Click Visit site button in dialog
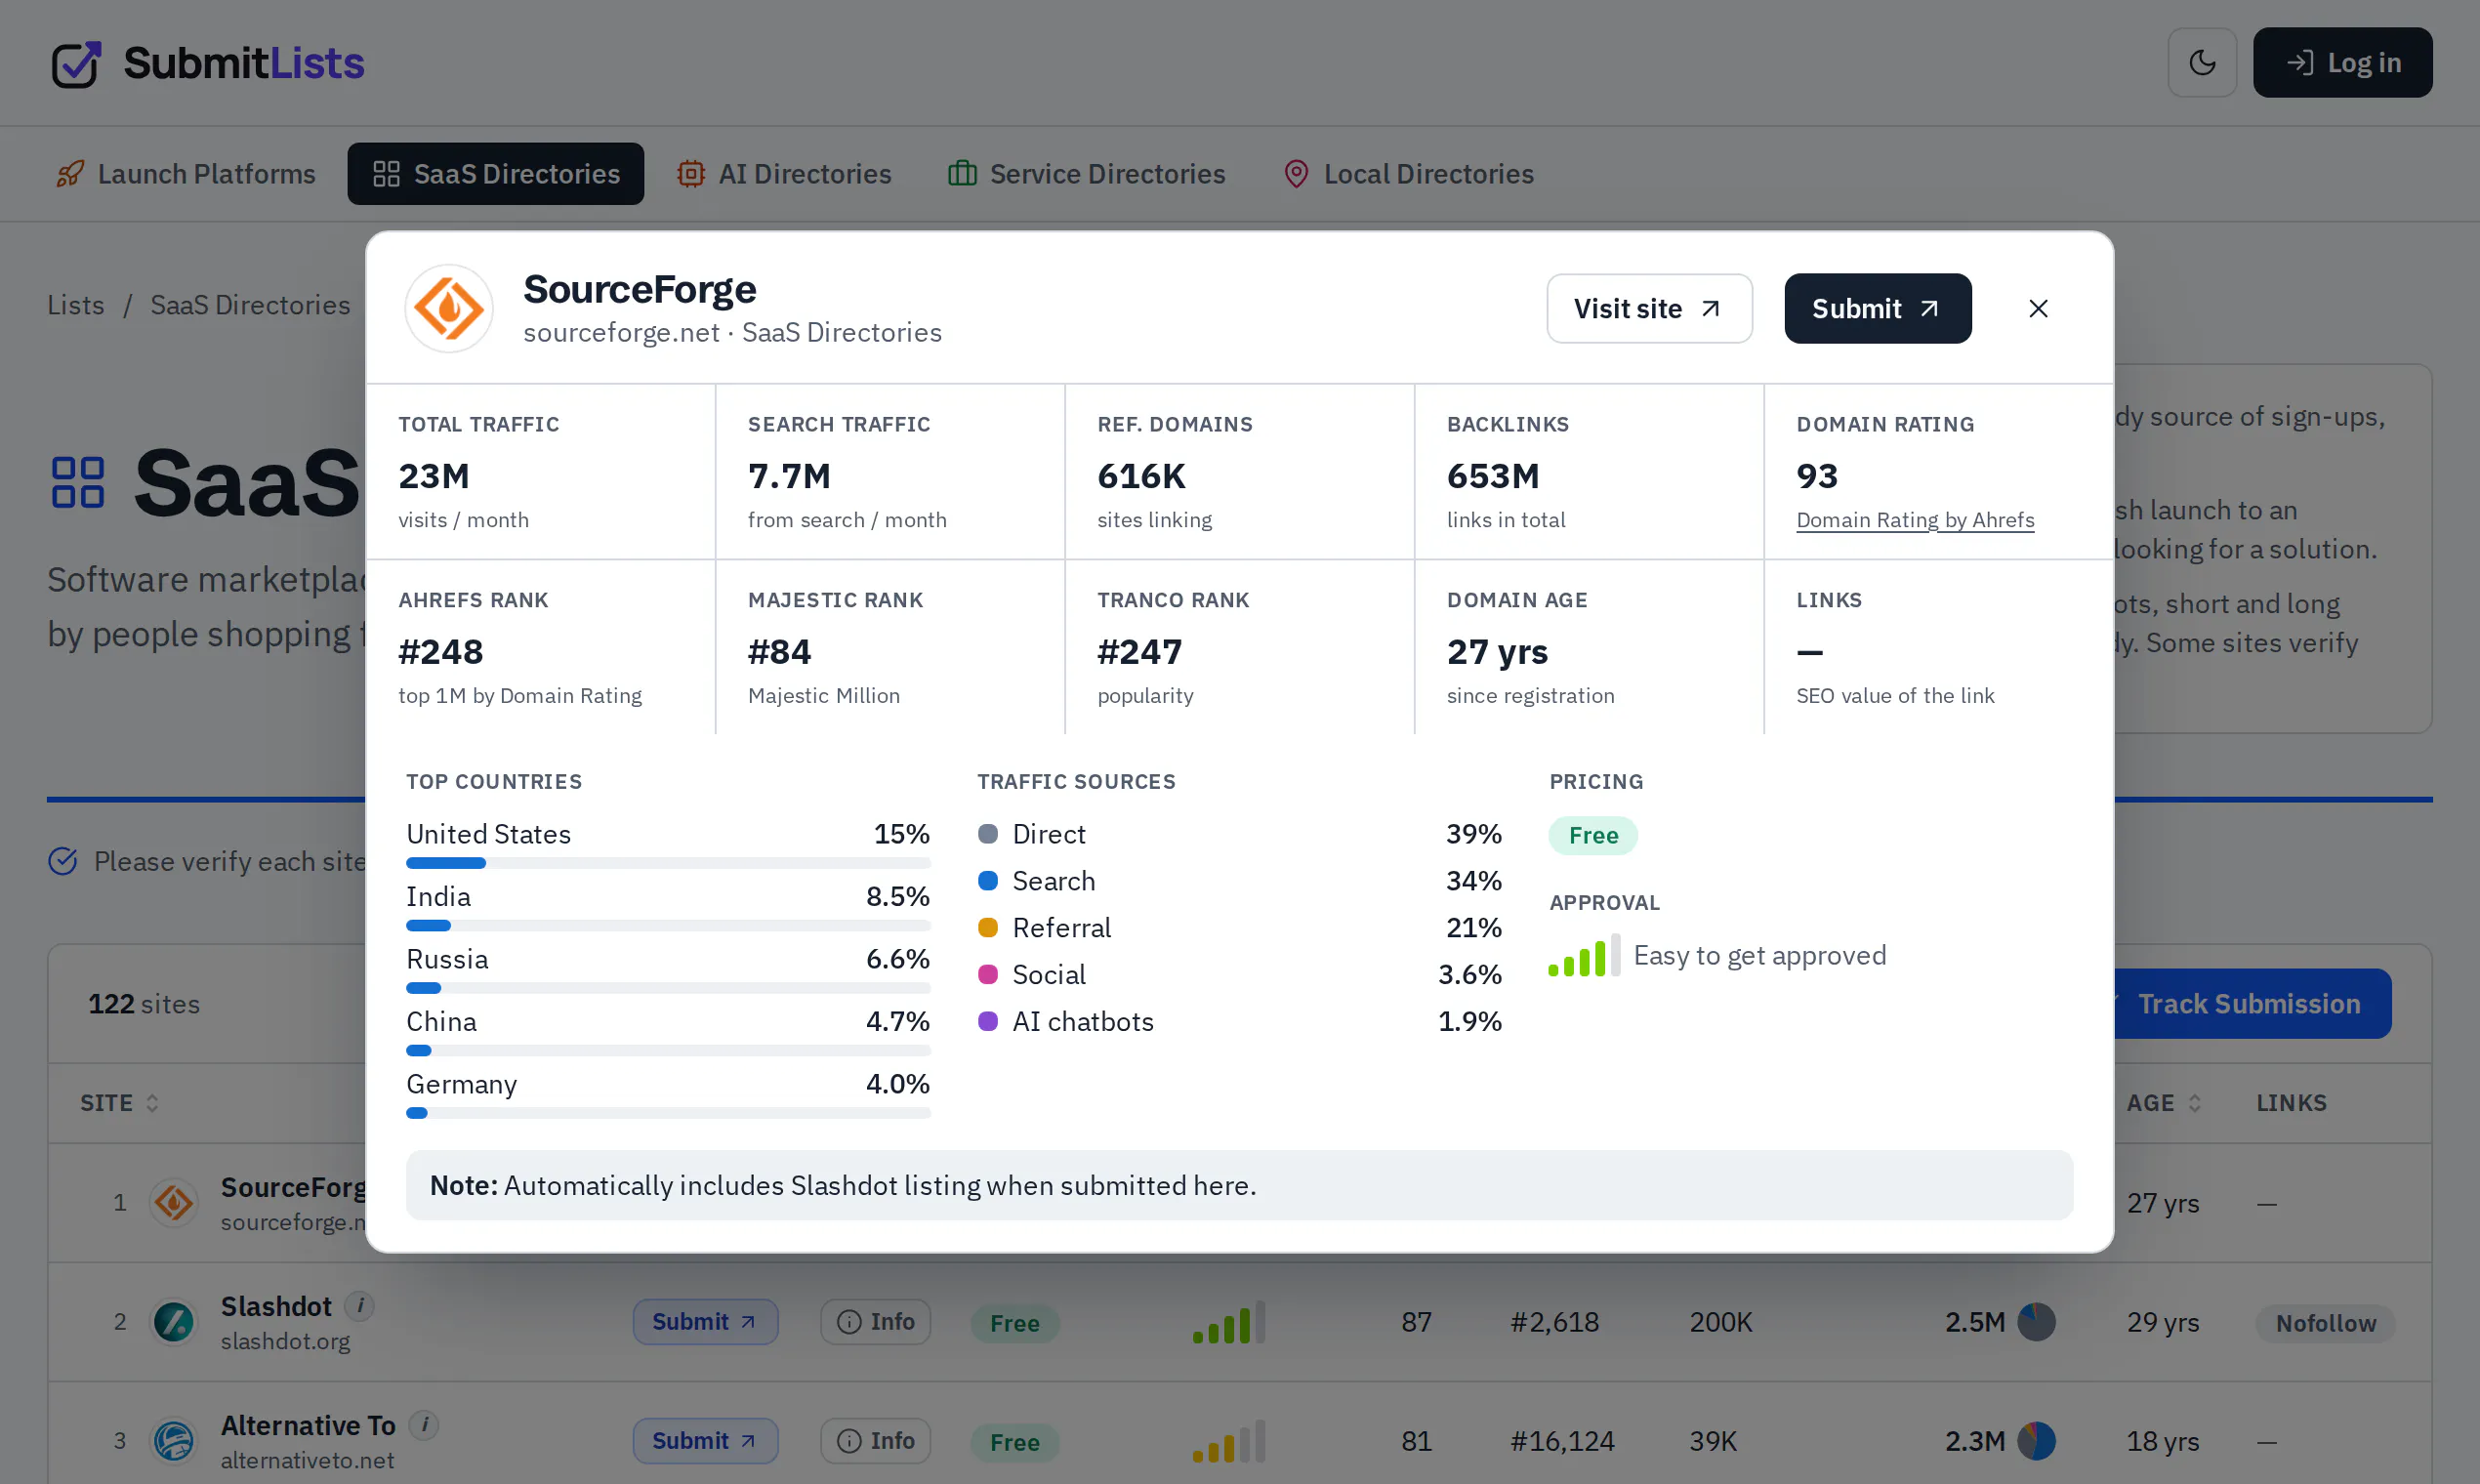Screen dimensions: 2480x1484 (x=1649, y=309)
